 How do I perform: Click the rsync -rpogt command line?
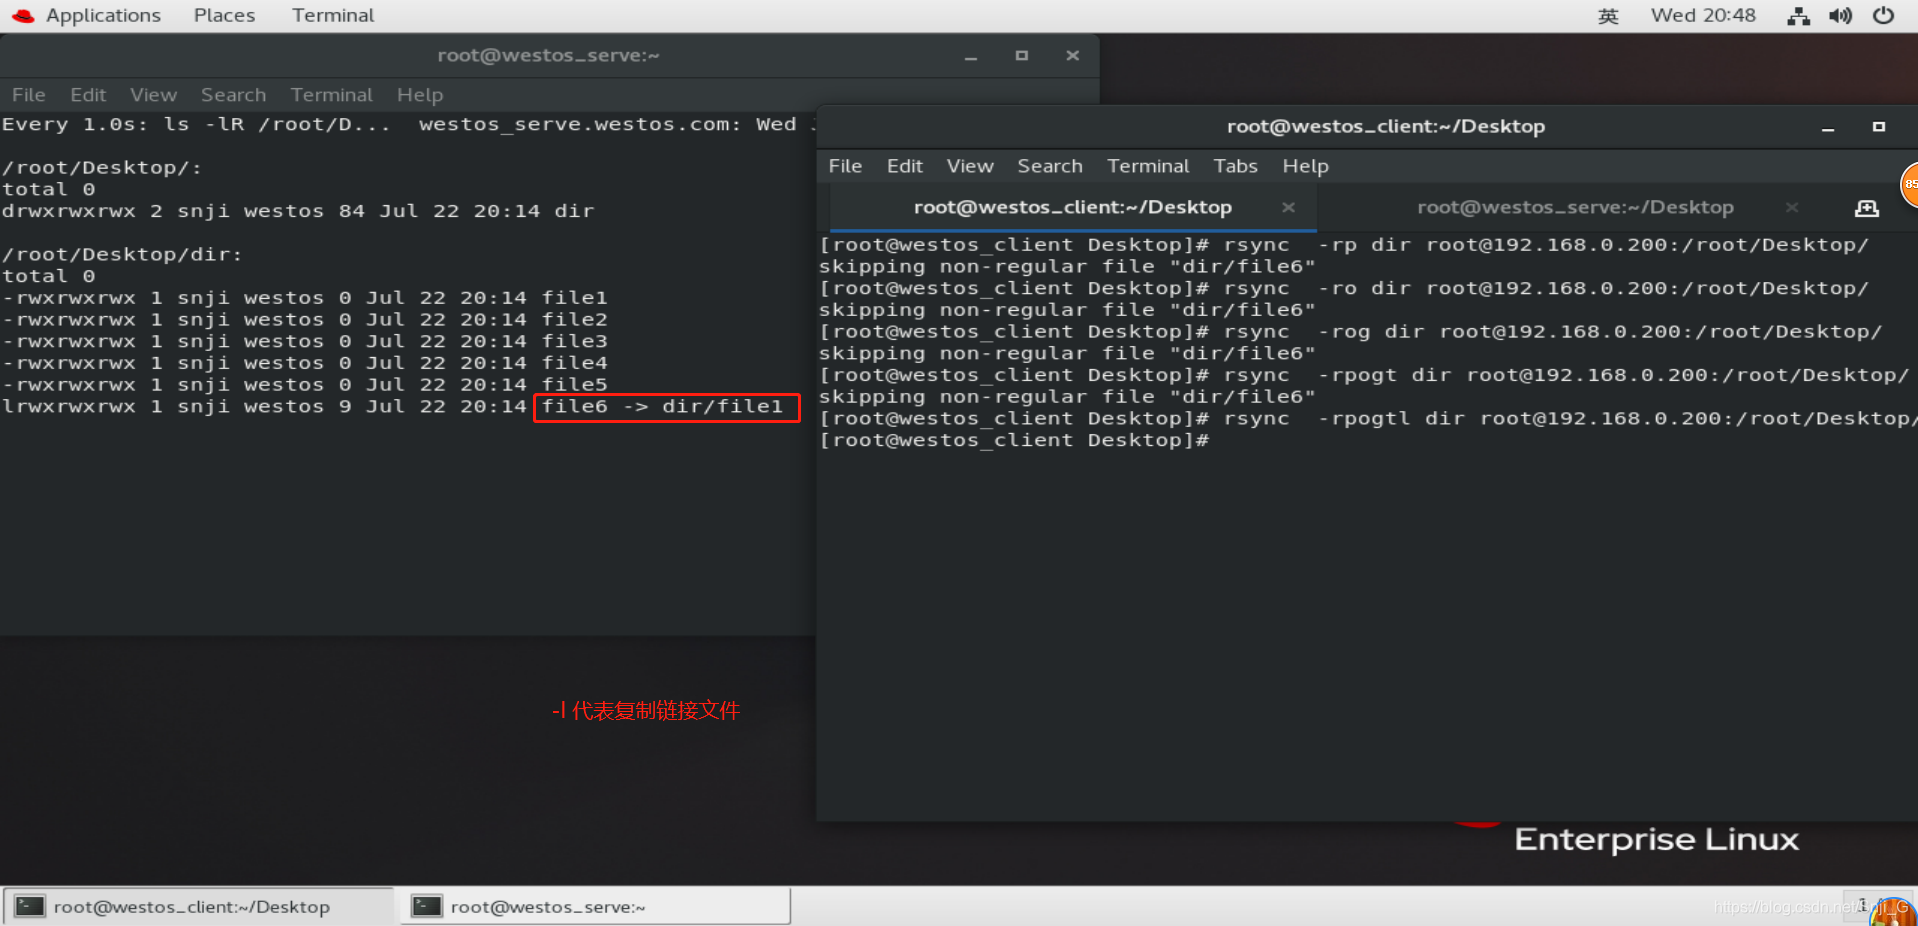coord(1364,376)
